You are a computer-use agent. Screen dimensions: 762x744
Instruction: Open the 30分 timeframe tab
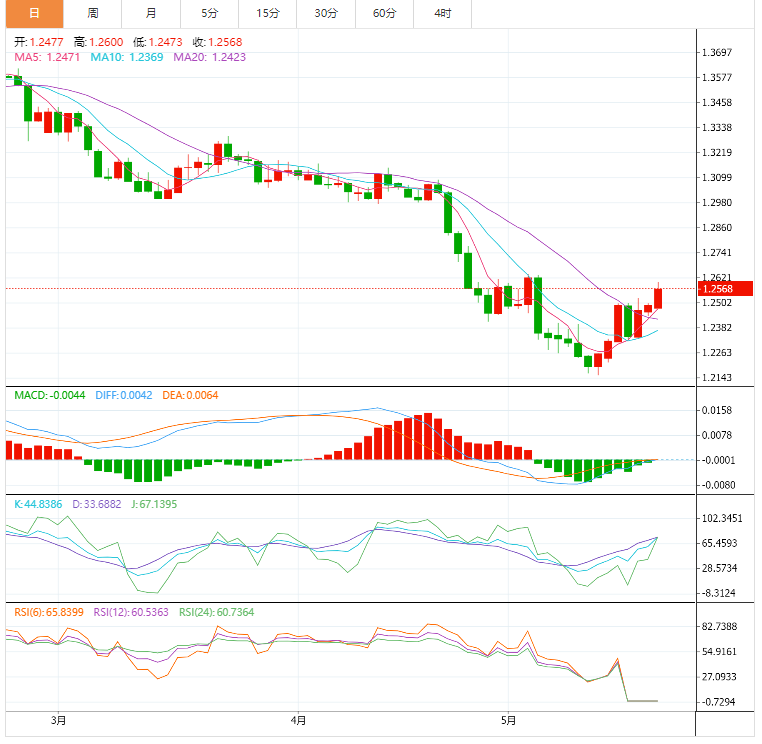click(x=326, y=14)
